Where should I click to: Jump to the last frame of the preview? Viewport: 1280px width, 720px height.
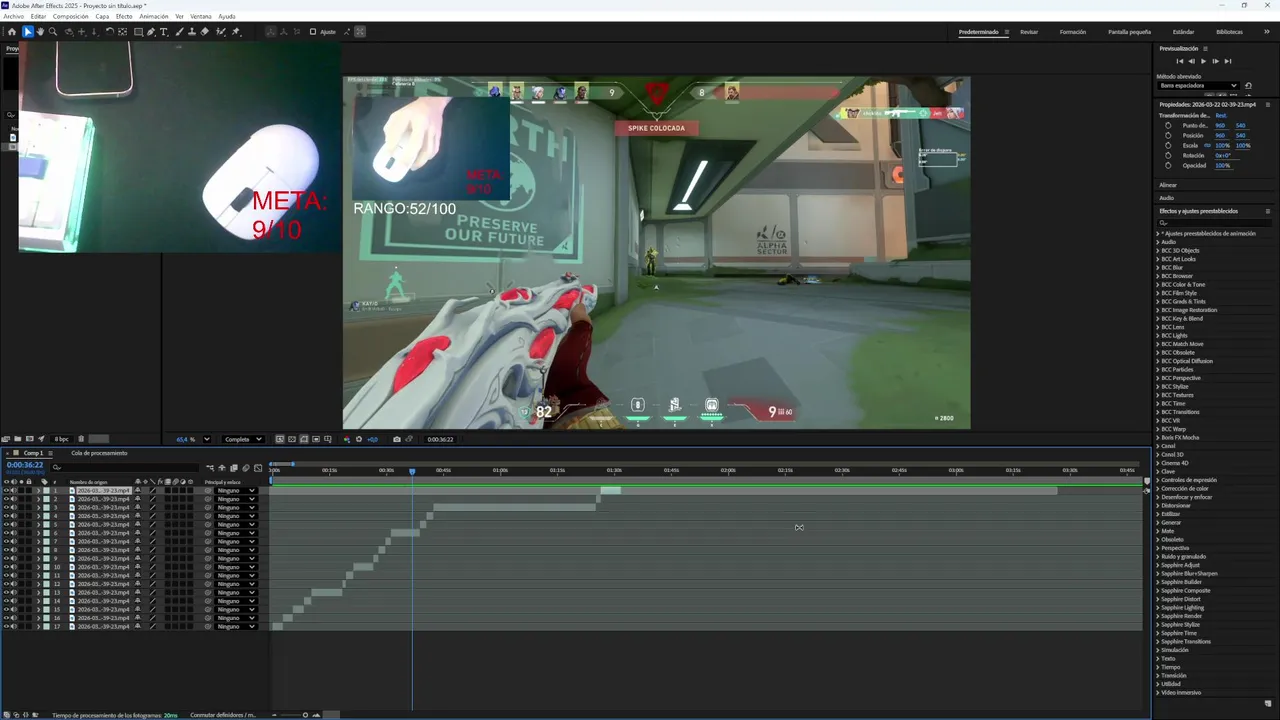point(1227,61)
